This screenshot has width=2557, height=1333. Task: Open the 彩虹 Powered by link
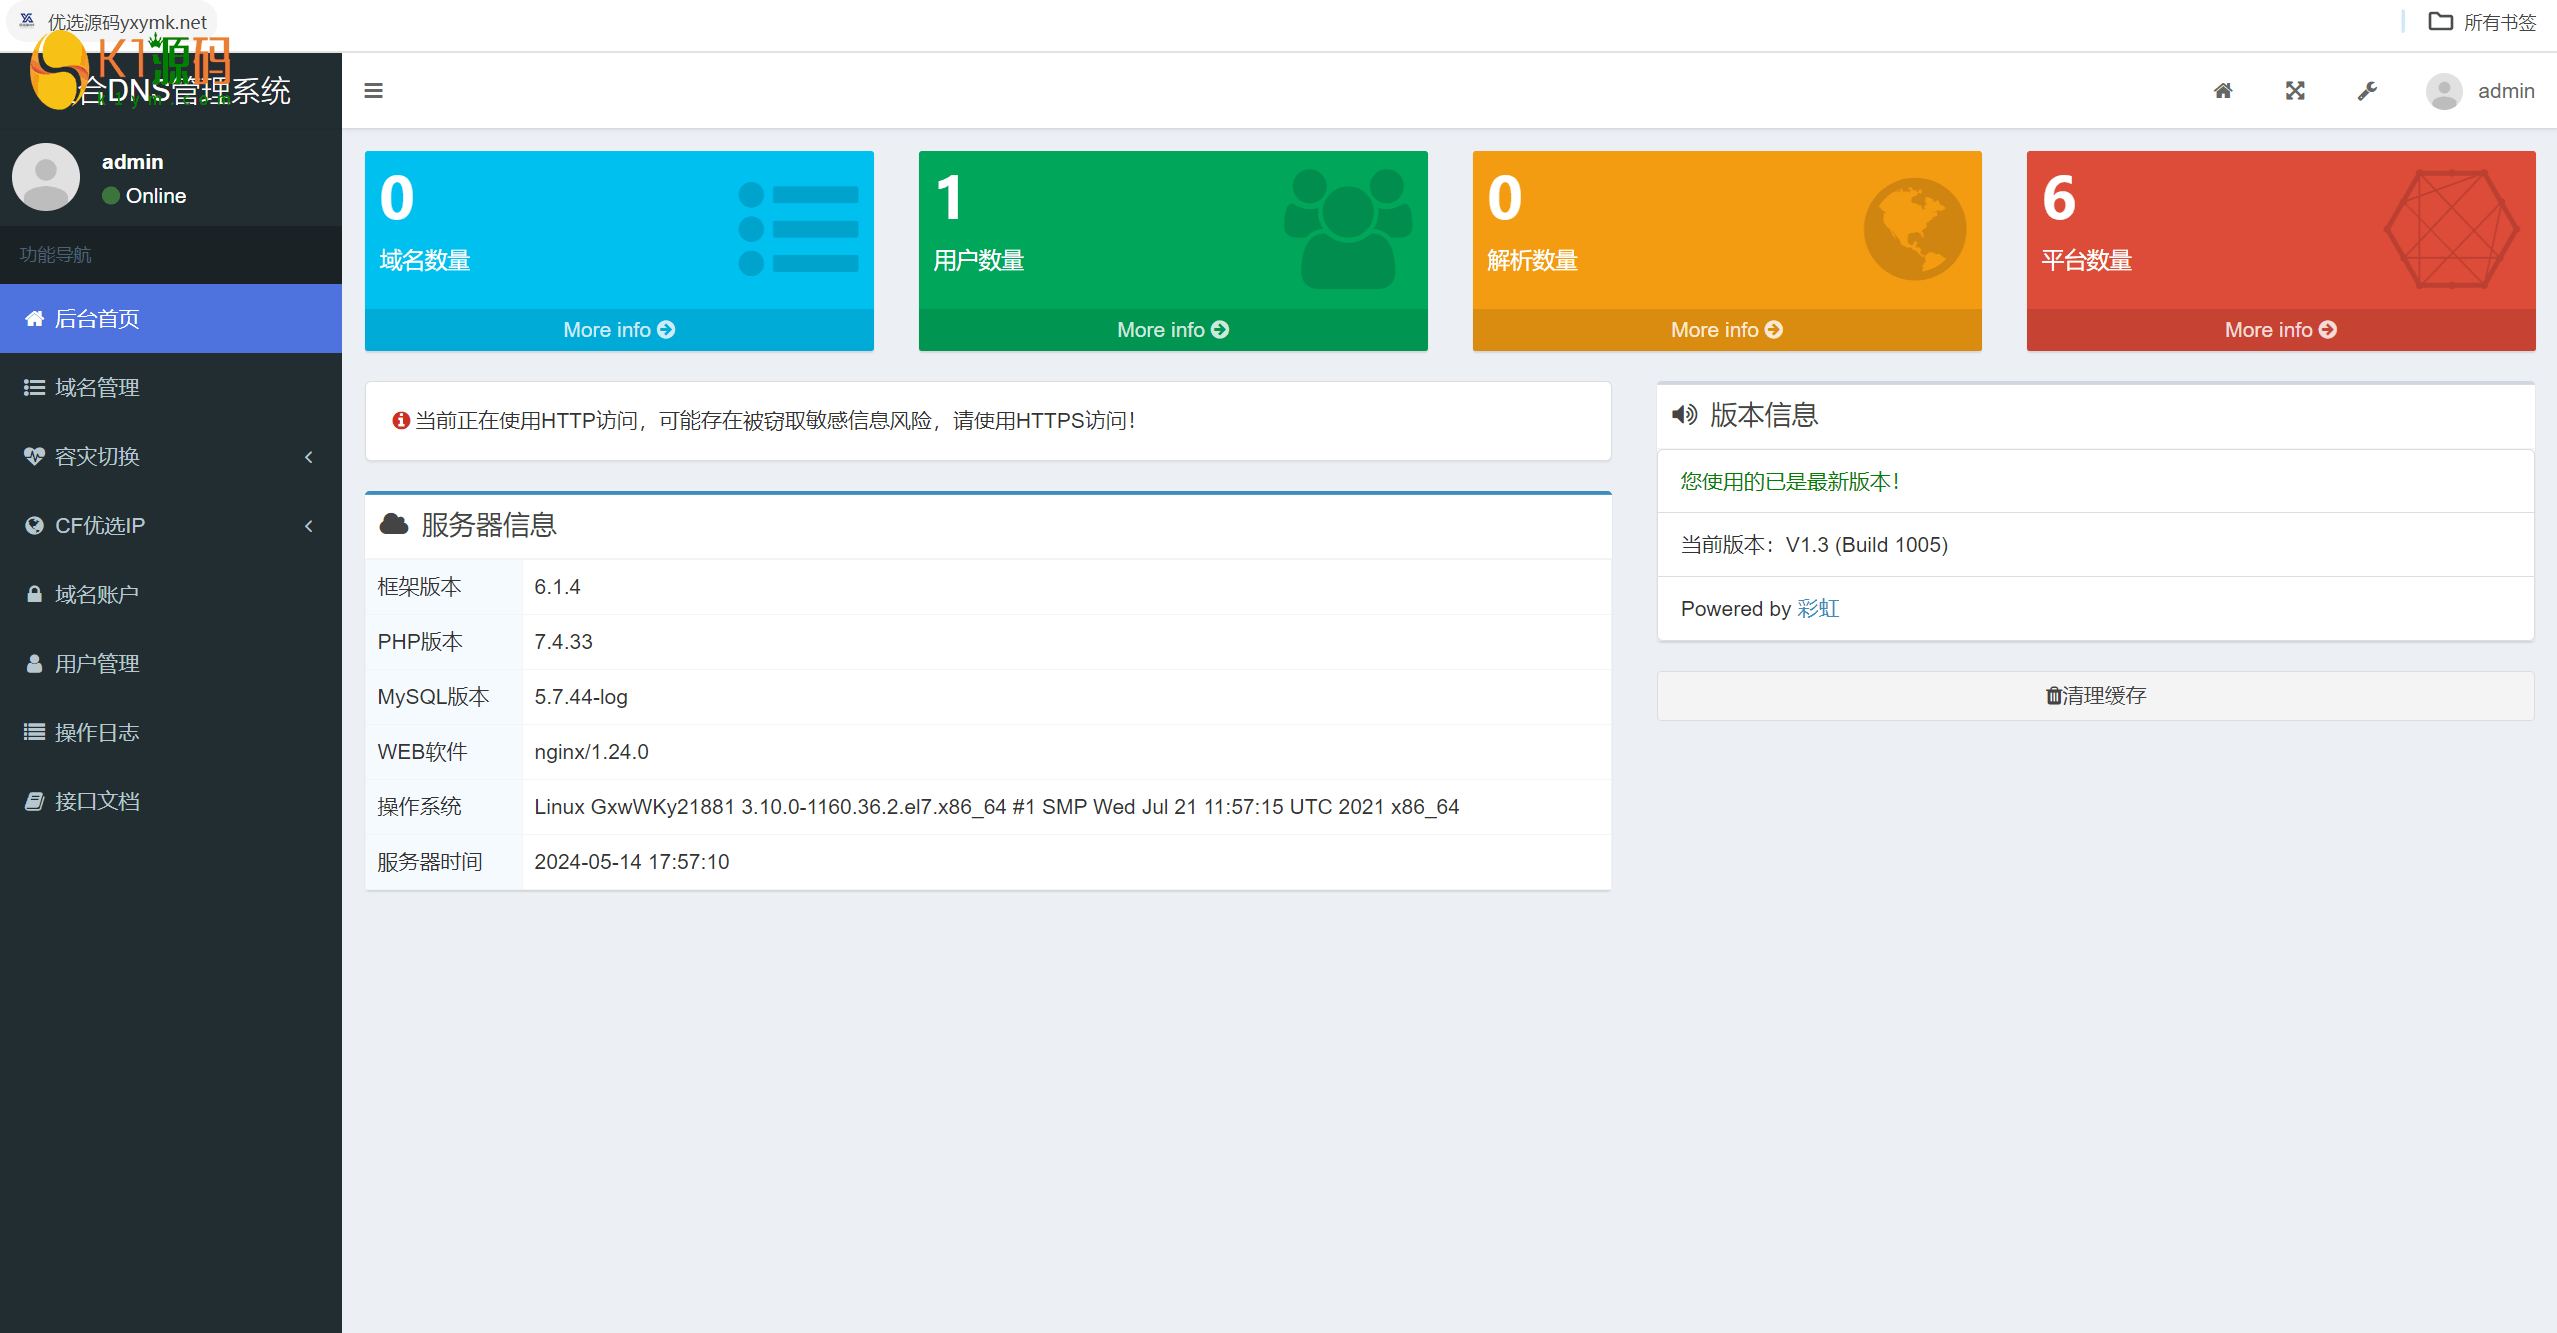1817,608
